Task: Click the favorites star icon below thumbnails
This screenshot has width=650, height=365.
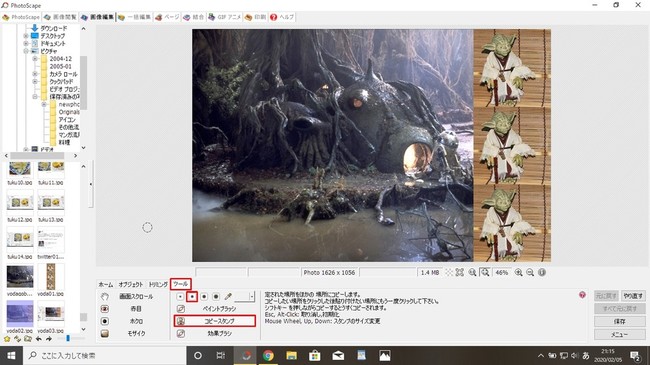Action: coord(7,339)
